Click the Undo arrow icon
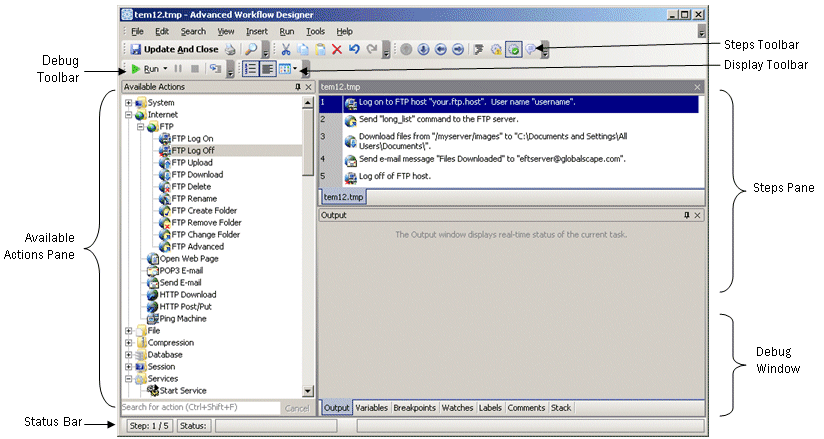 [353, 49]
